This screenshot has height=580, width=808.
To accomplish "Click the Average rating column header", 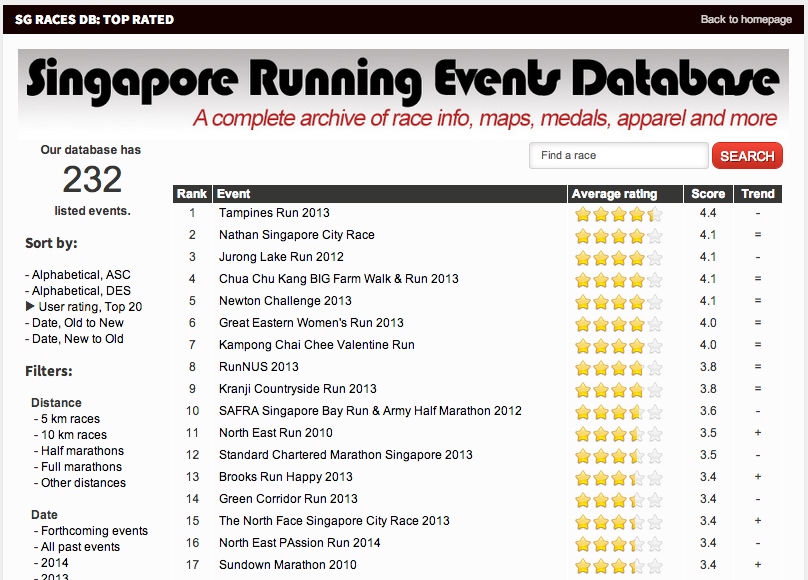I will coord(625,194).
